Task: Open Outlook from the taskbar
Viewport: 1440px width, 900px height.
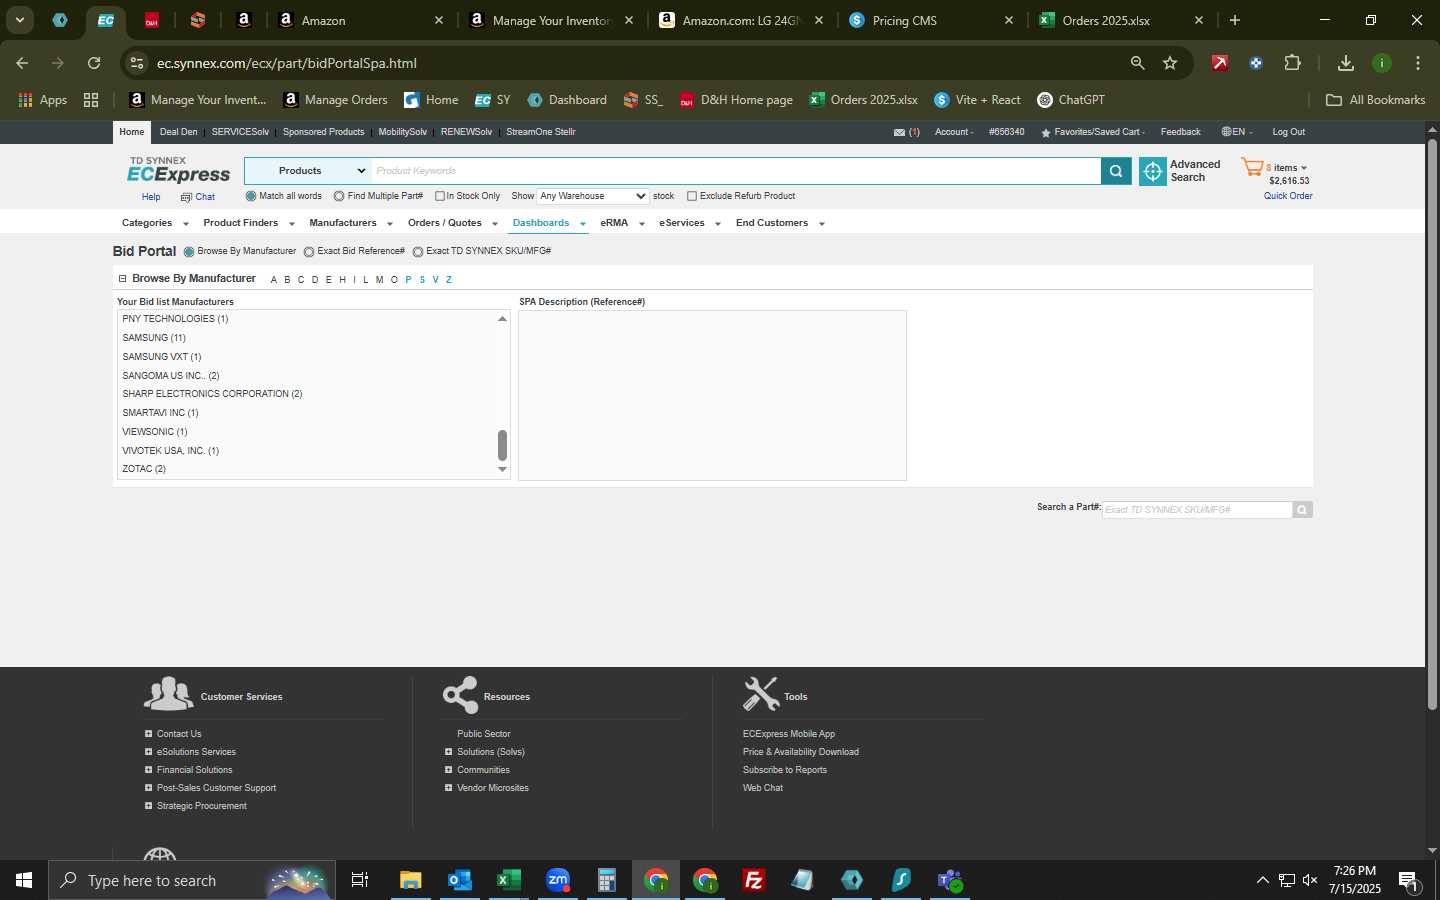Action: tap(459, 880)
